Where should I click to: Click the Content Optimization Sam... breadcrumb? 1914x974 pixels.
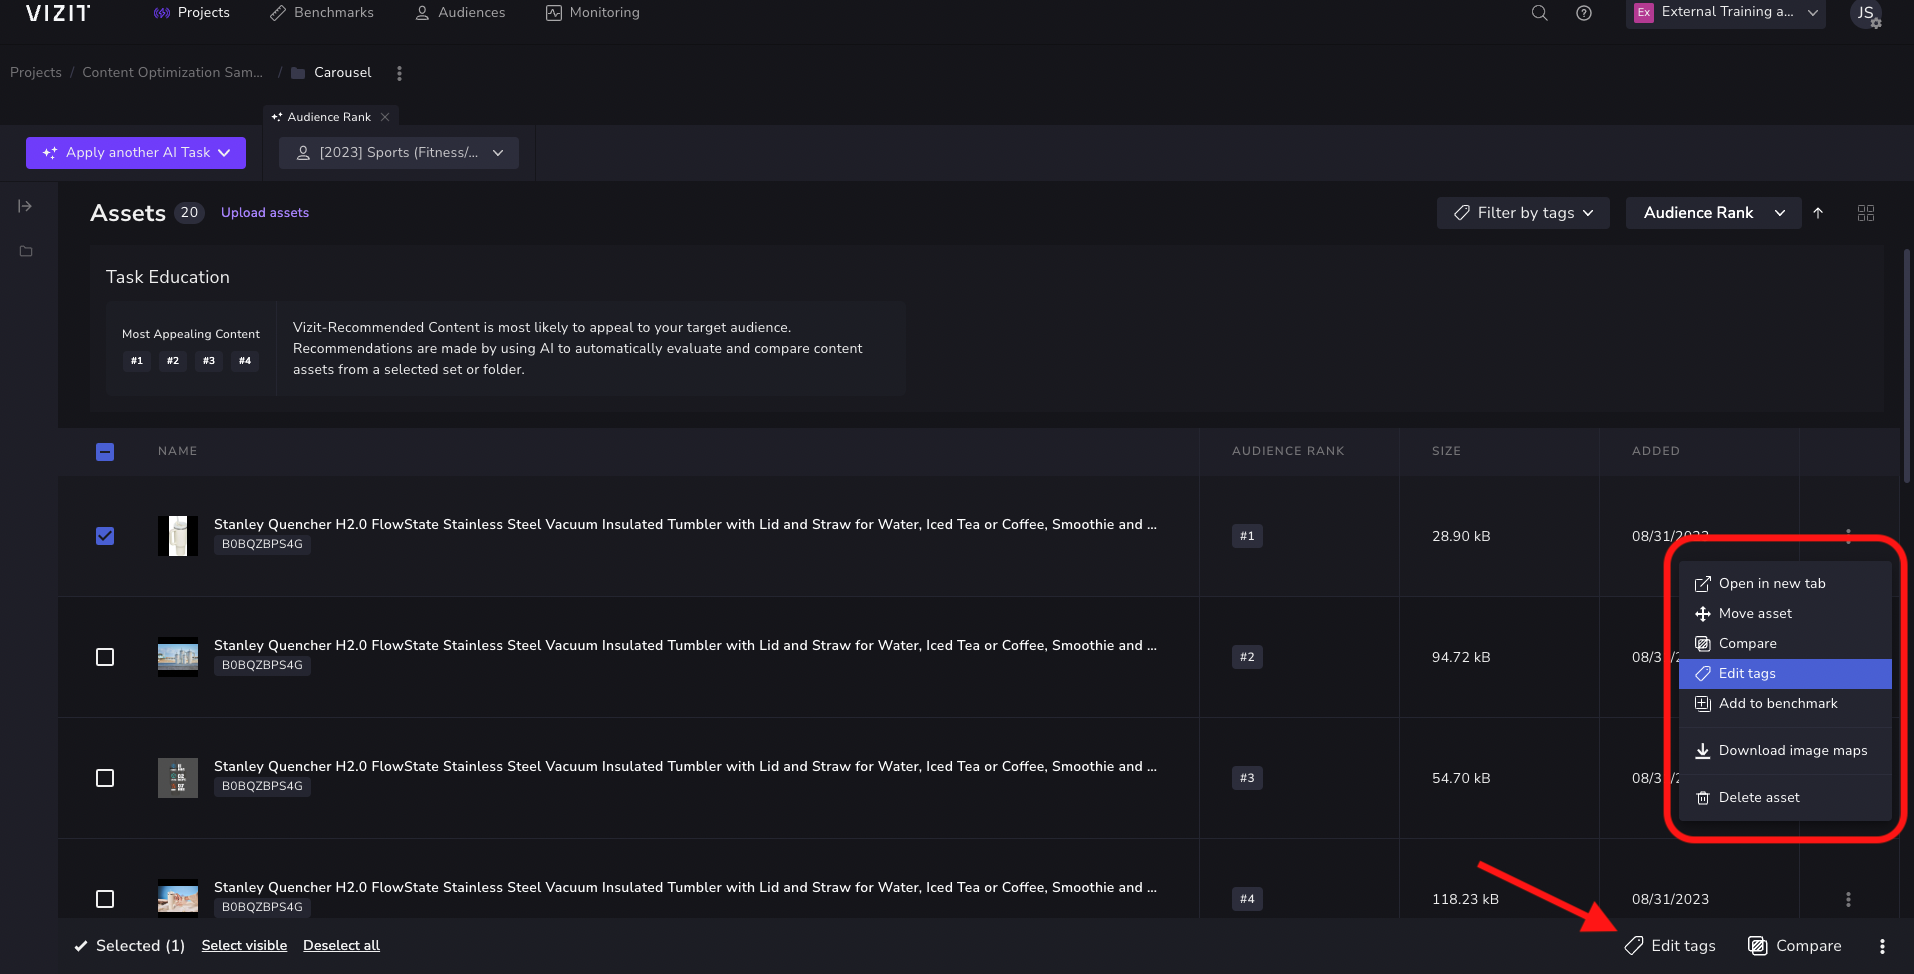click(x=172, y=73)
